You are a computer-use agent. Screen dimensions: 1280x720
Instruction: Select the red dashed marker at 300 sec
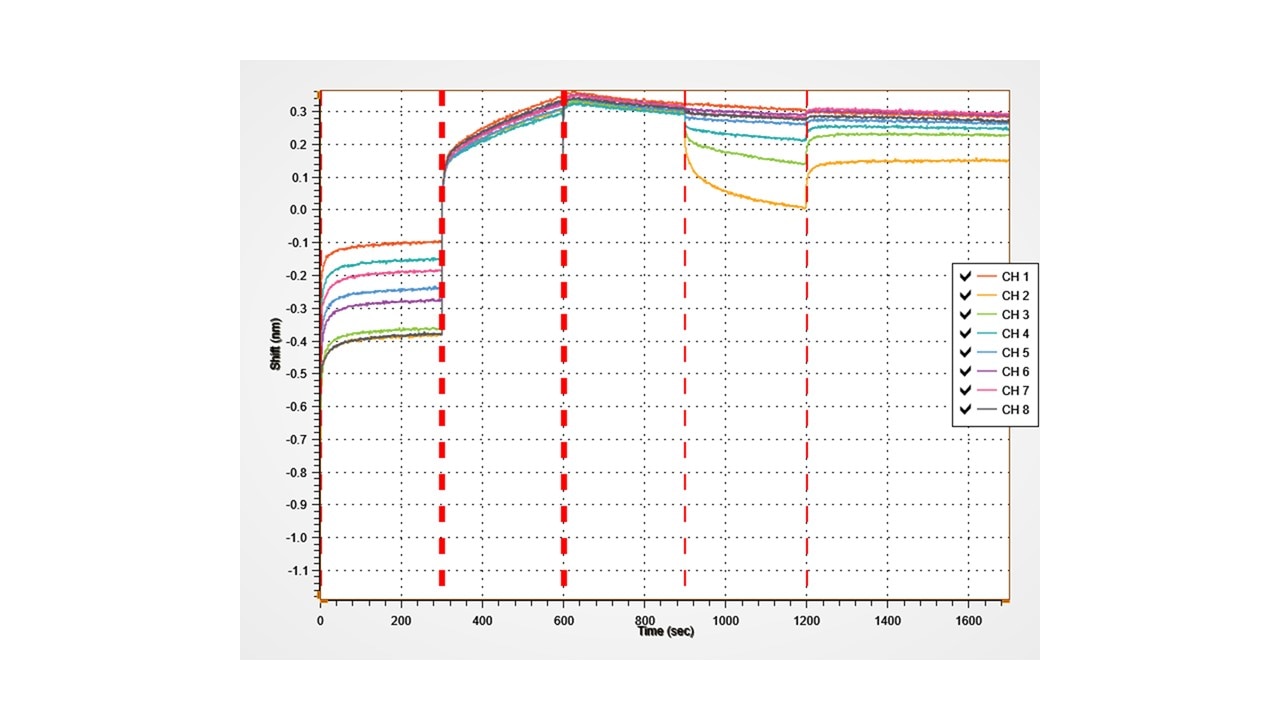click(442, 450)
